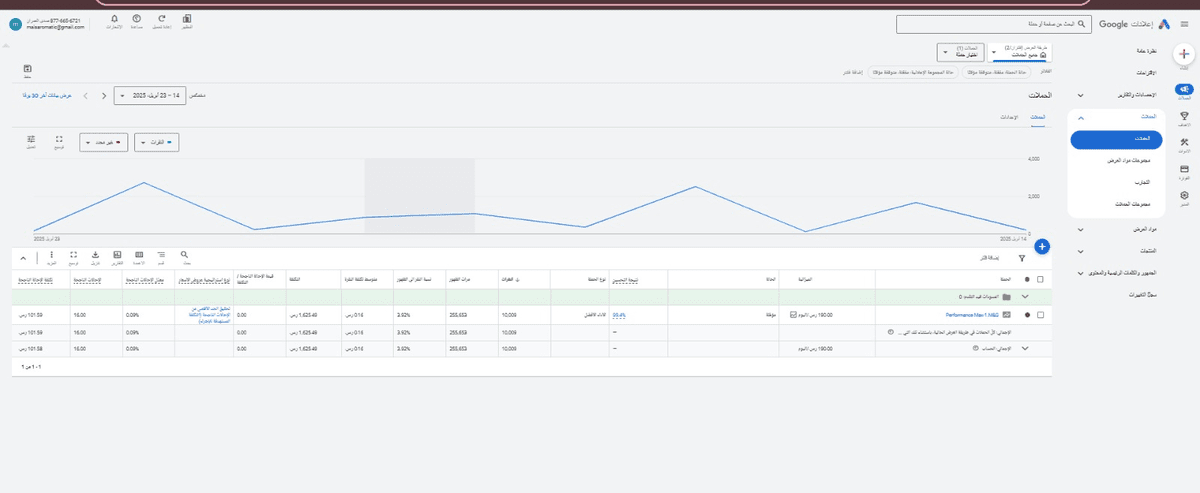The image size is (1200, 493).
Task: Click the blue add campaign plus button
Action: coord(1041,245)
